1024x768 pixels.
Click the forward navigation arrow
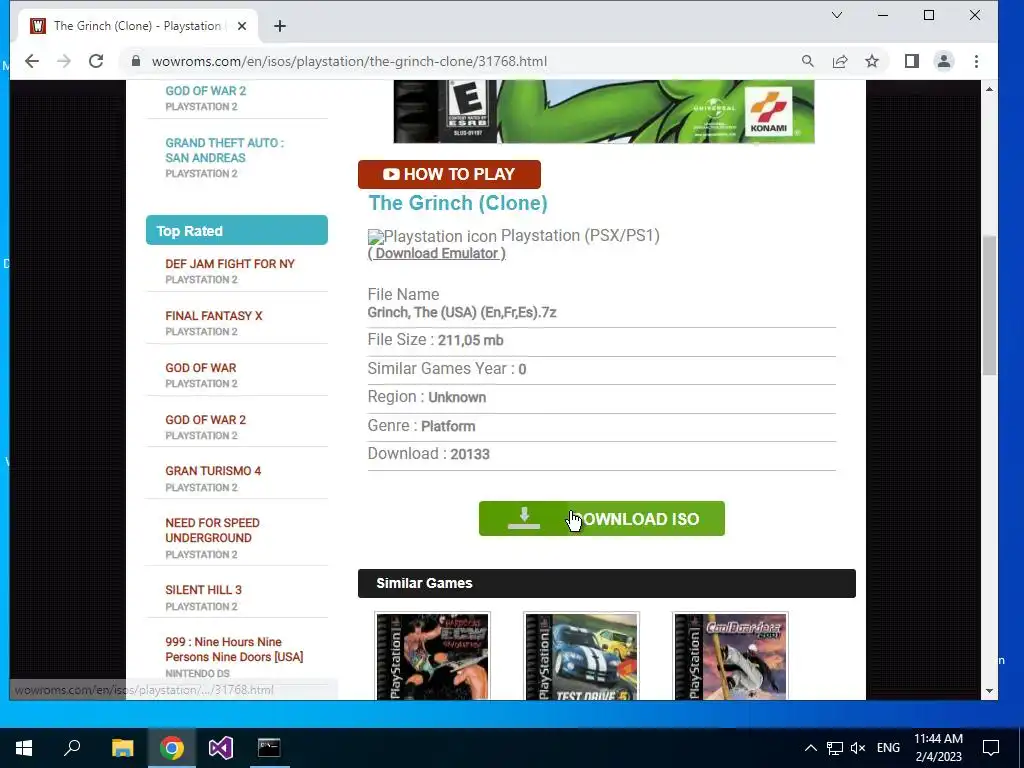(63, 61)
